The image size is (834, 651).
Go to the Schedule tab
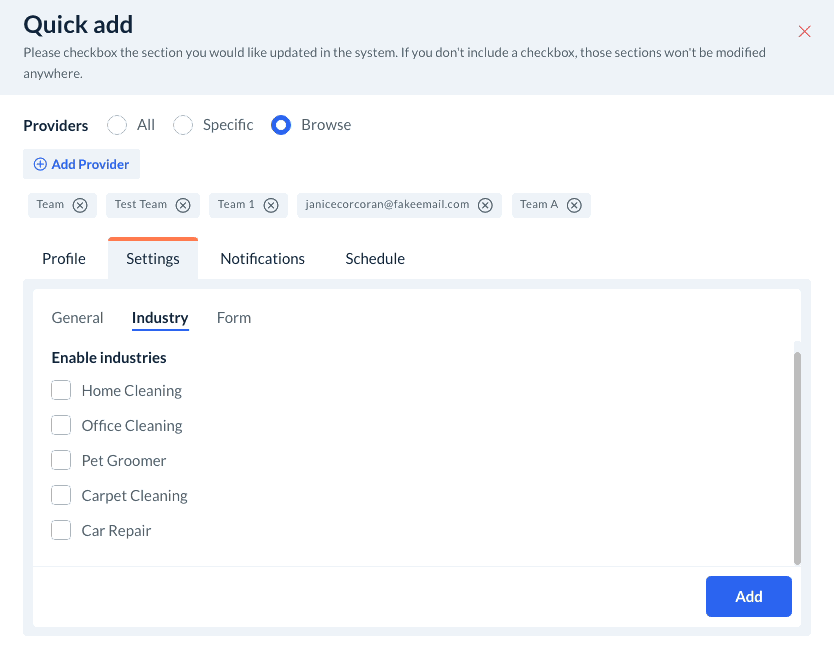point(375,258)
